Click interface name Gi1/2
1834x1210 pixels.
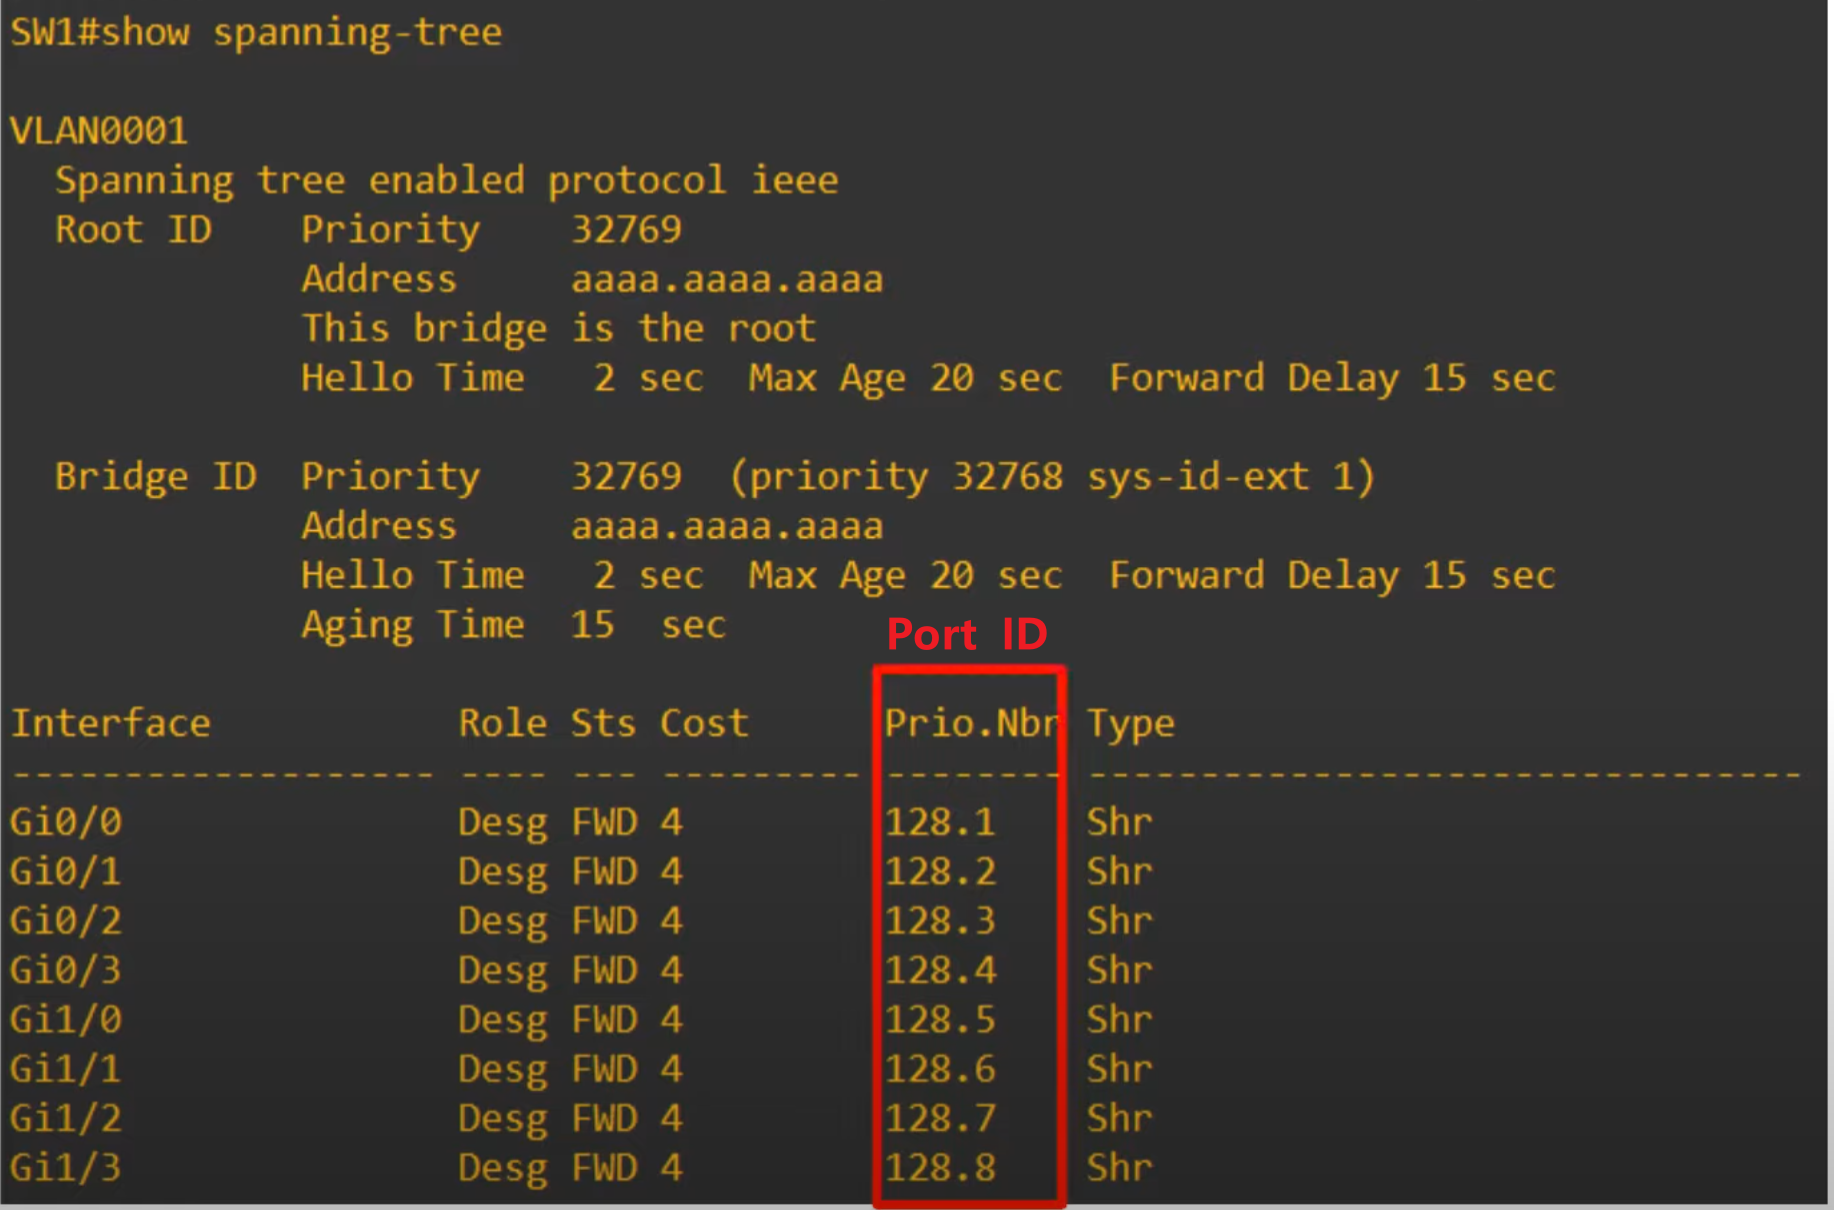coord(66,1119)
